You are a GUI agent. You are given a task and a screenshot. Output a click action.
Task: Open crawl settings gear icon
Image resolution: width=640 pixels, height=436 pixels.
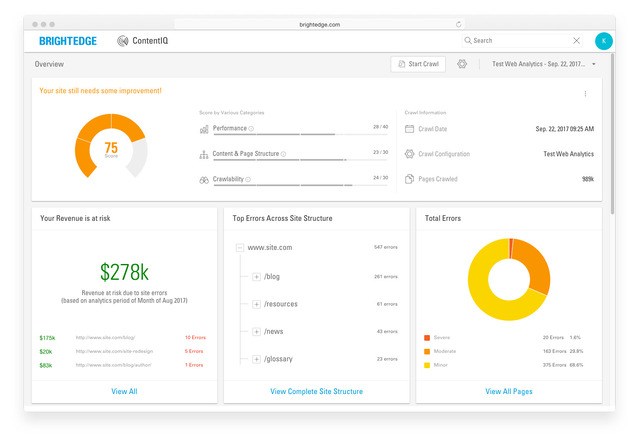coord(462,64)
